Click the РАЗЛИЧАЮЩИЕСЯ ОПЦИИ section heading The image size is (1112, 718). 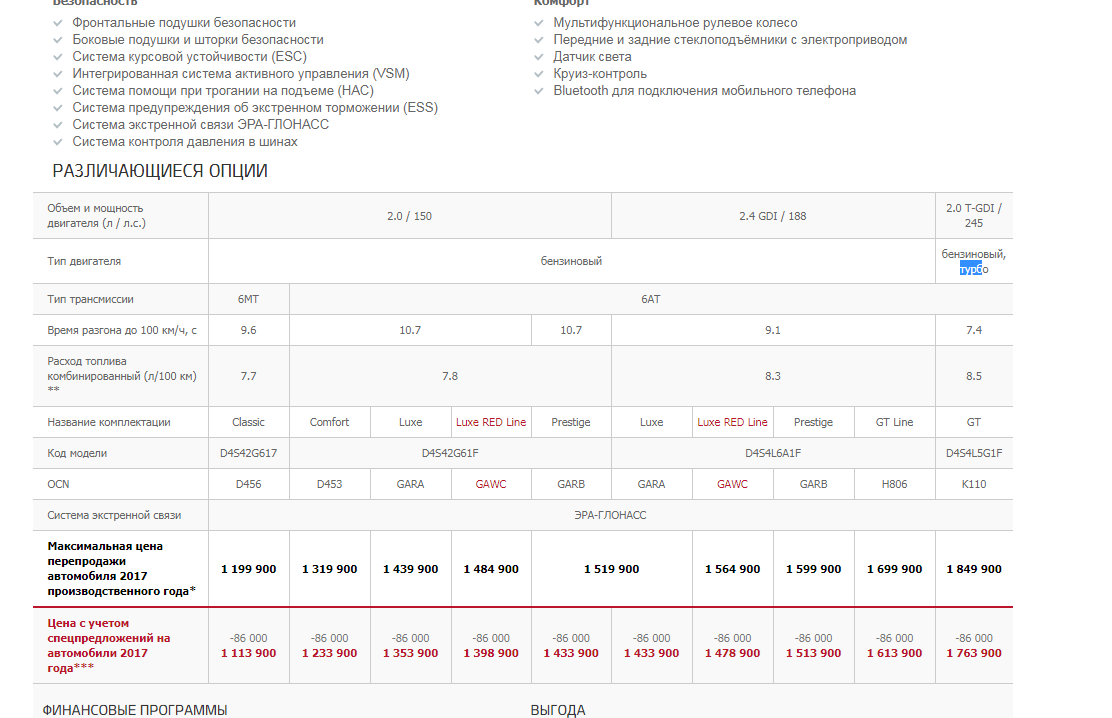pyautogui.click(x=160, y=171)
